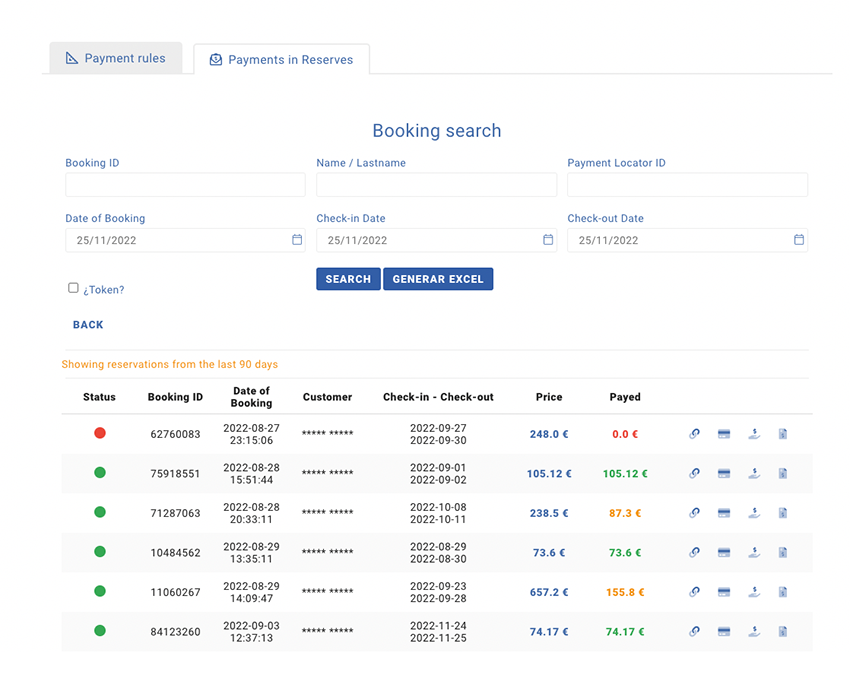Open credit card icon for booking 62760083
This screenshot has height=694, width=850.
coord(724,434)
